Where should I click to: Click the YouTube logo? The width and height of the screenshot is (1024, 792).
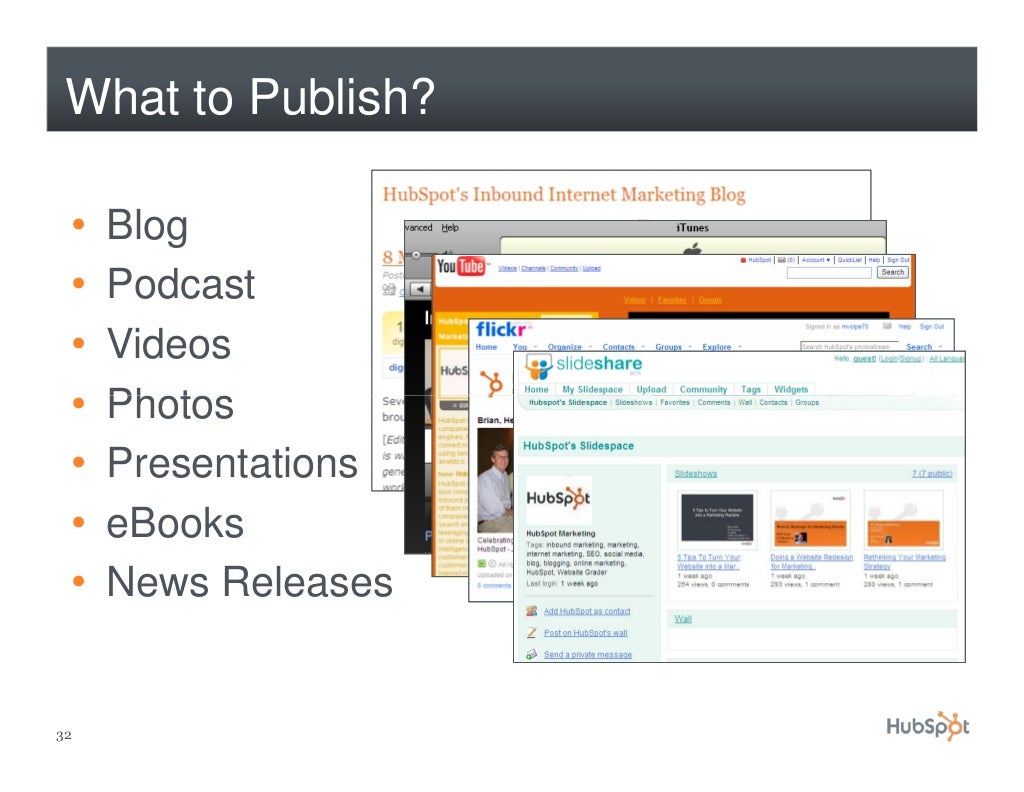[x=460, y=266]
